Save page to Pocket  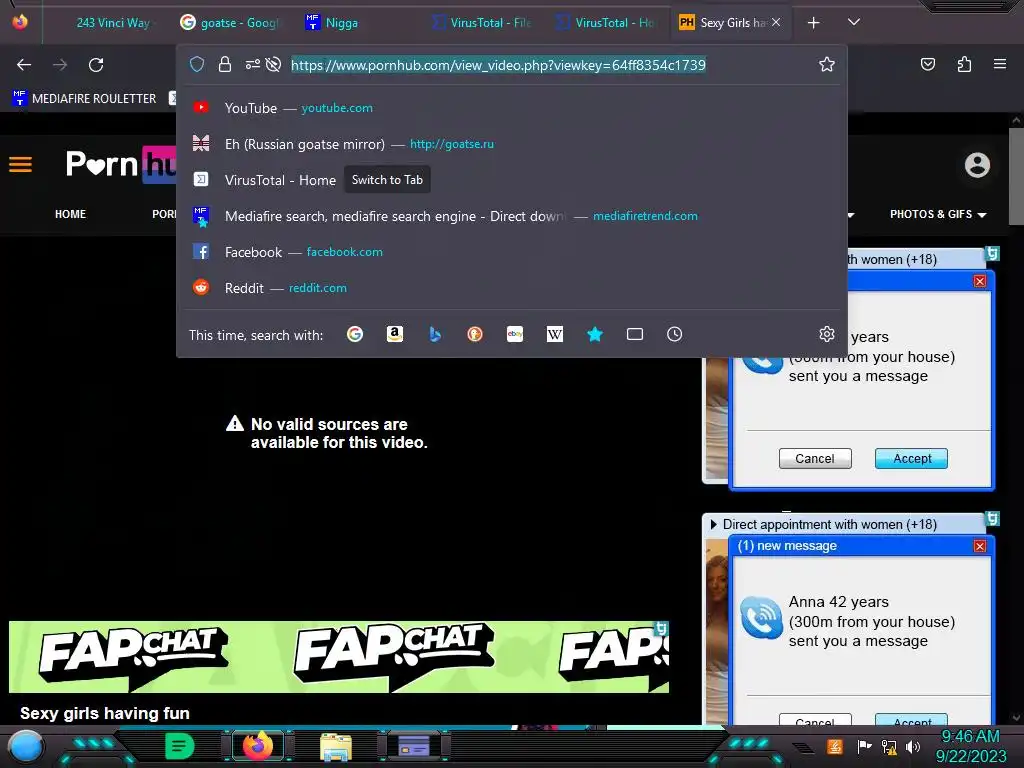[928, 64]
